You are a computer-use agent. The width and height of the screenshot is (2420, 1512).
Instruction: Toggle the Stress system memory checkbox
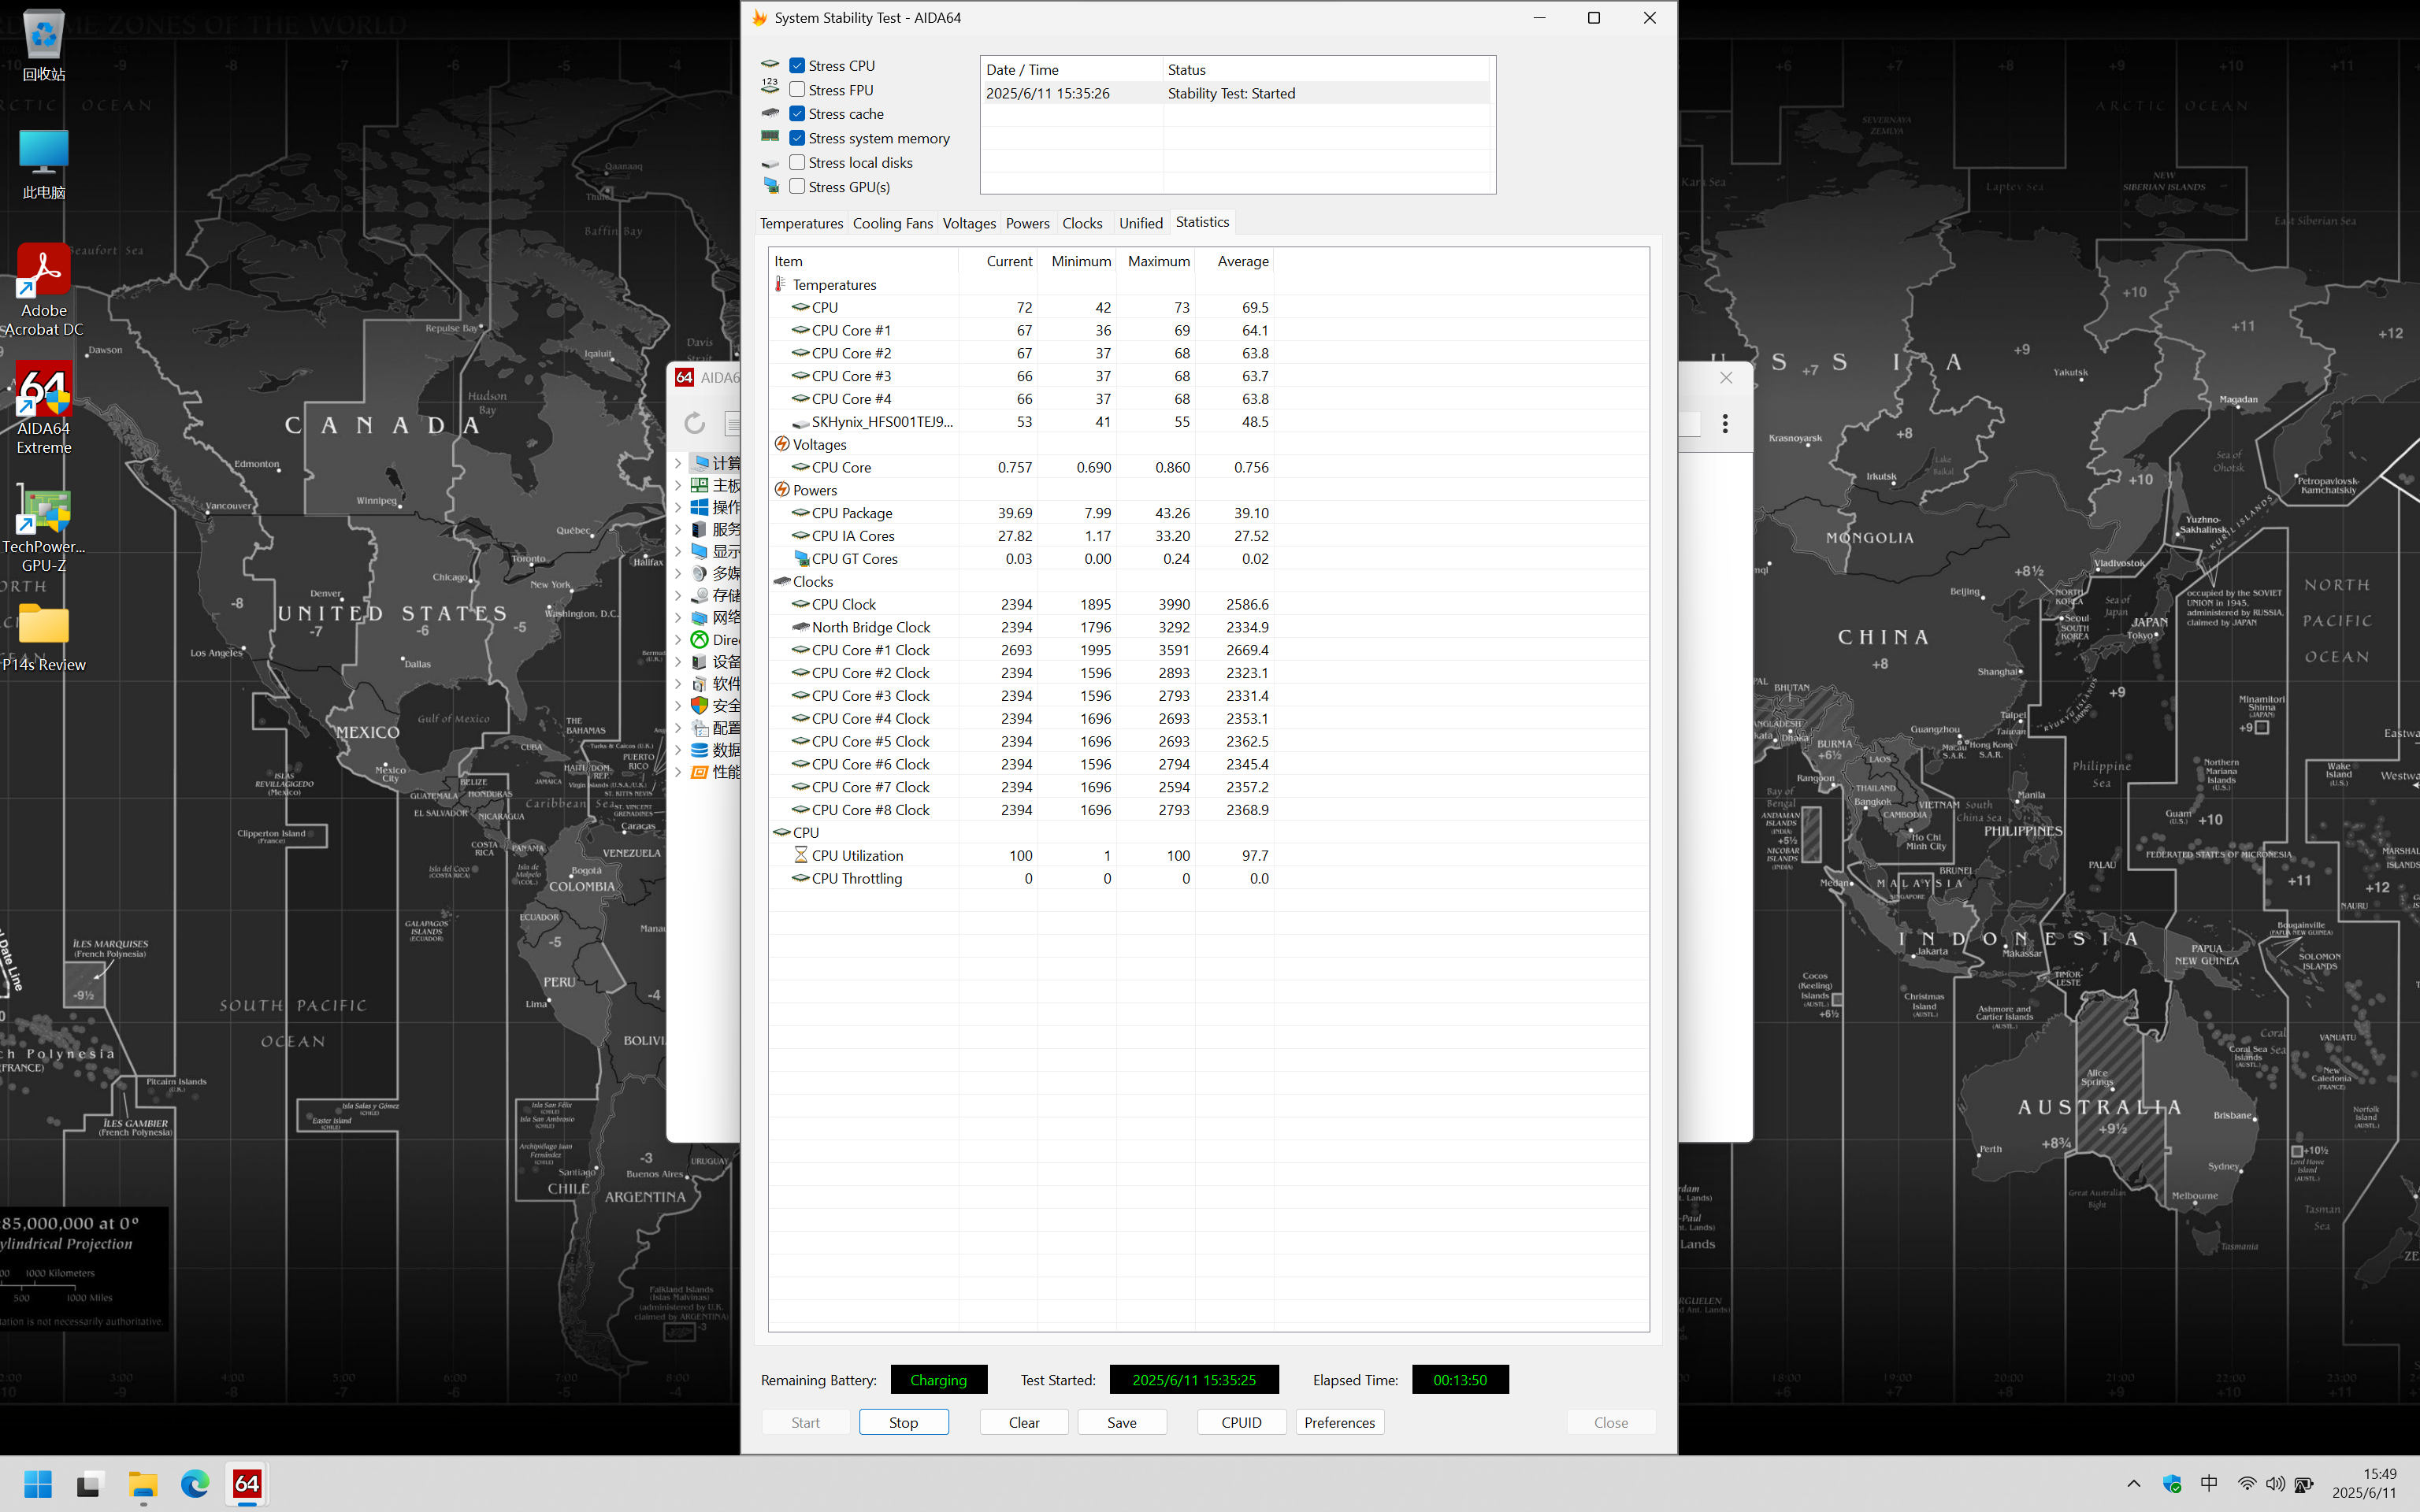(797, 138)
